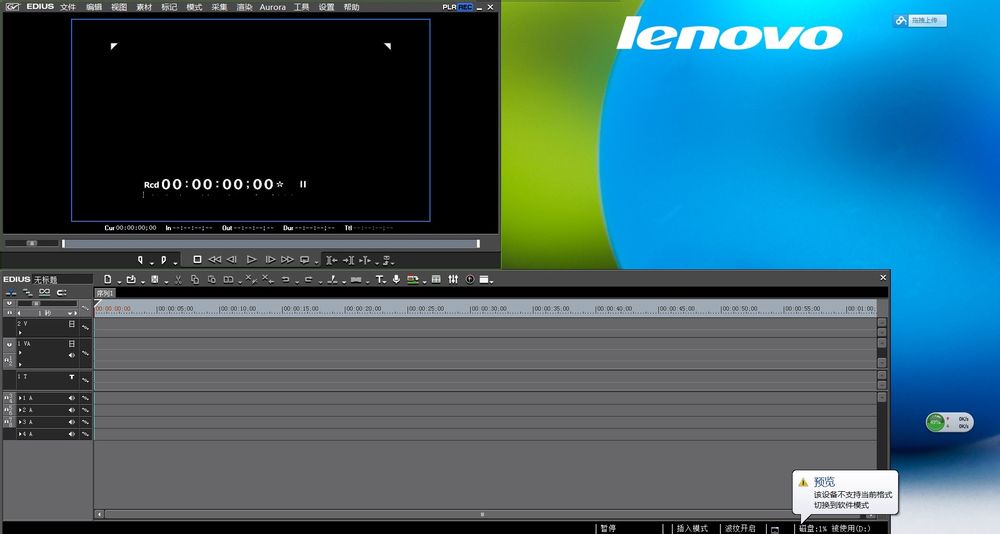Set the In point marker
The height and width of the screenshot is (534, 1000).
click(141, 260)
